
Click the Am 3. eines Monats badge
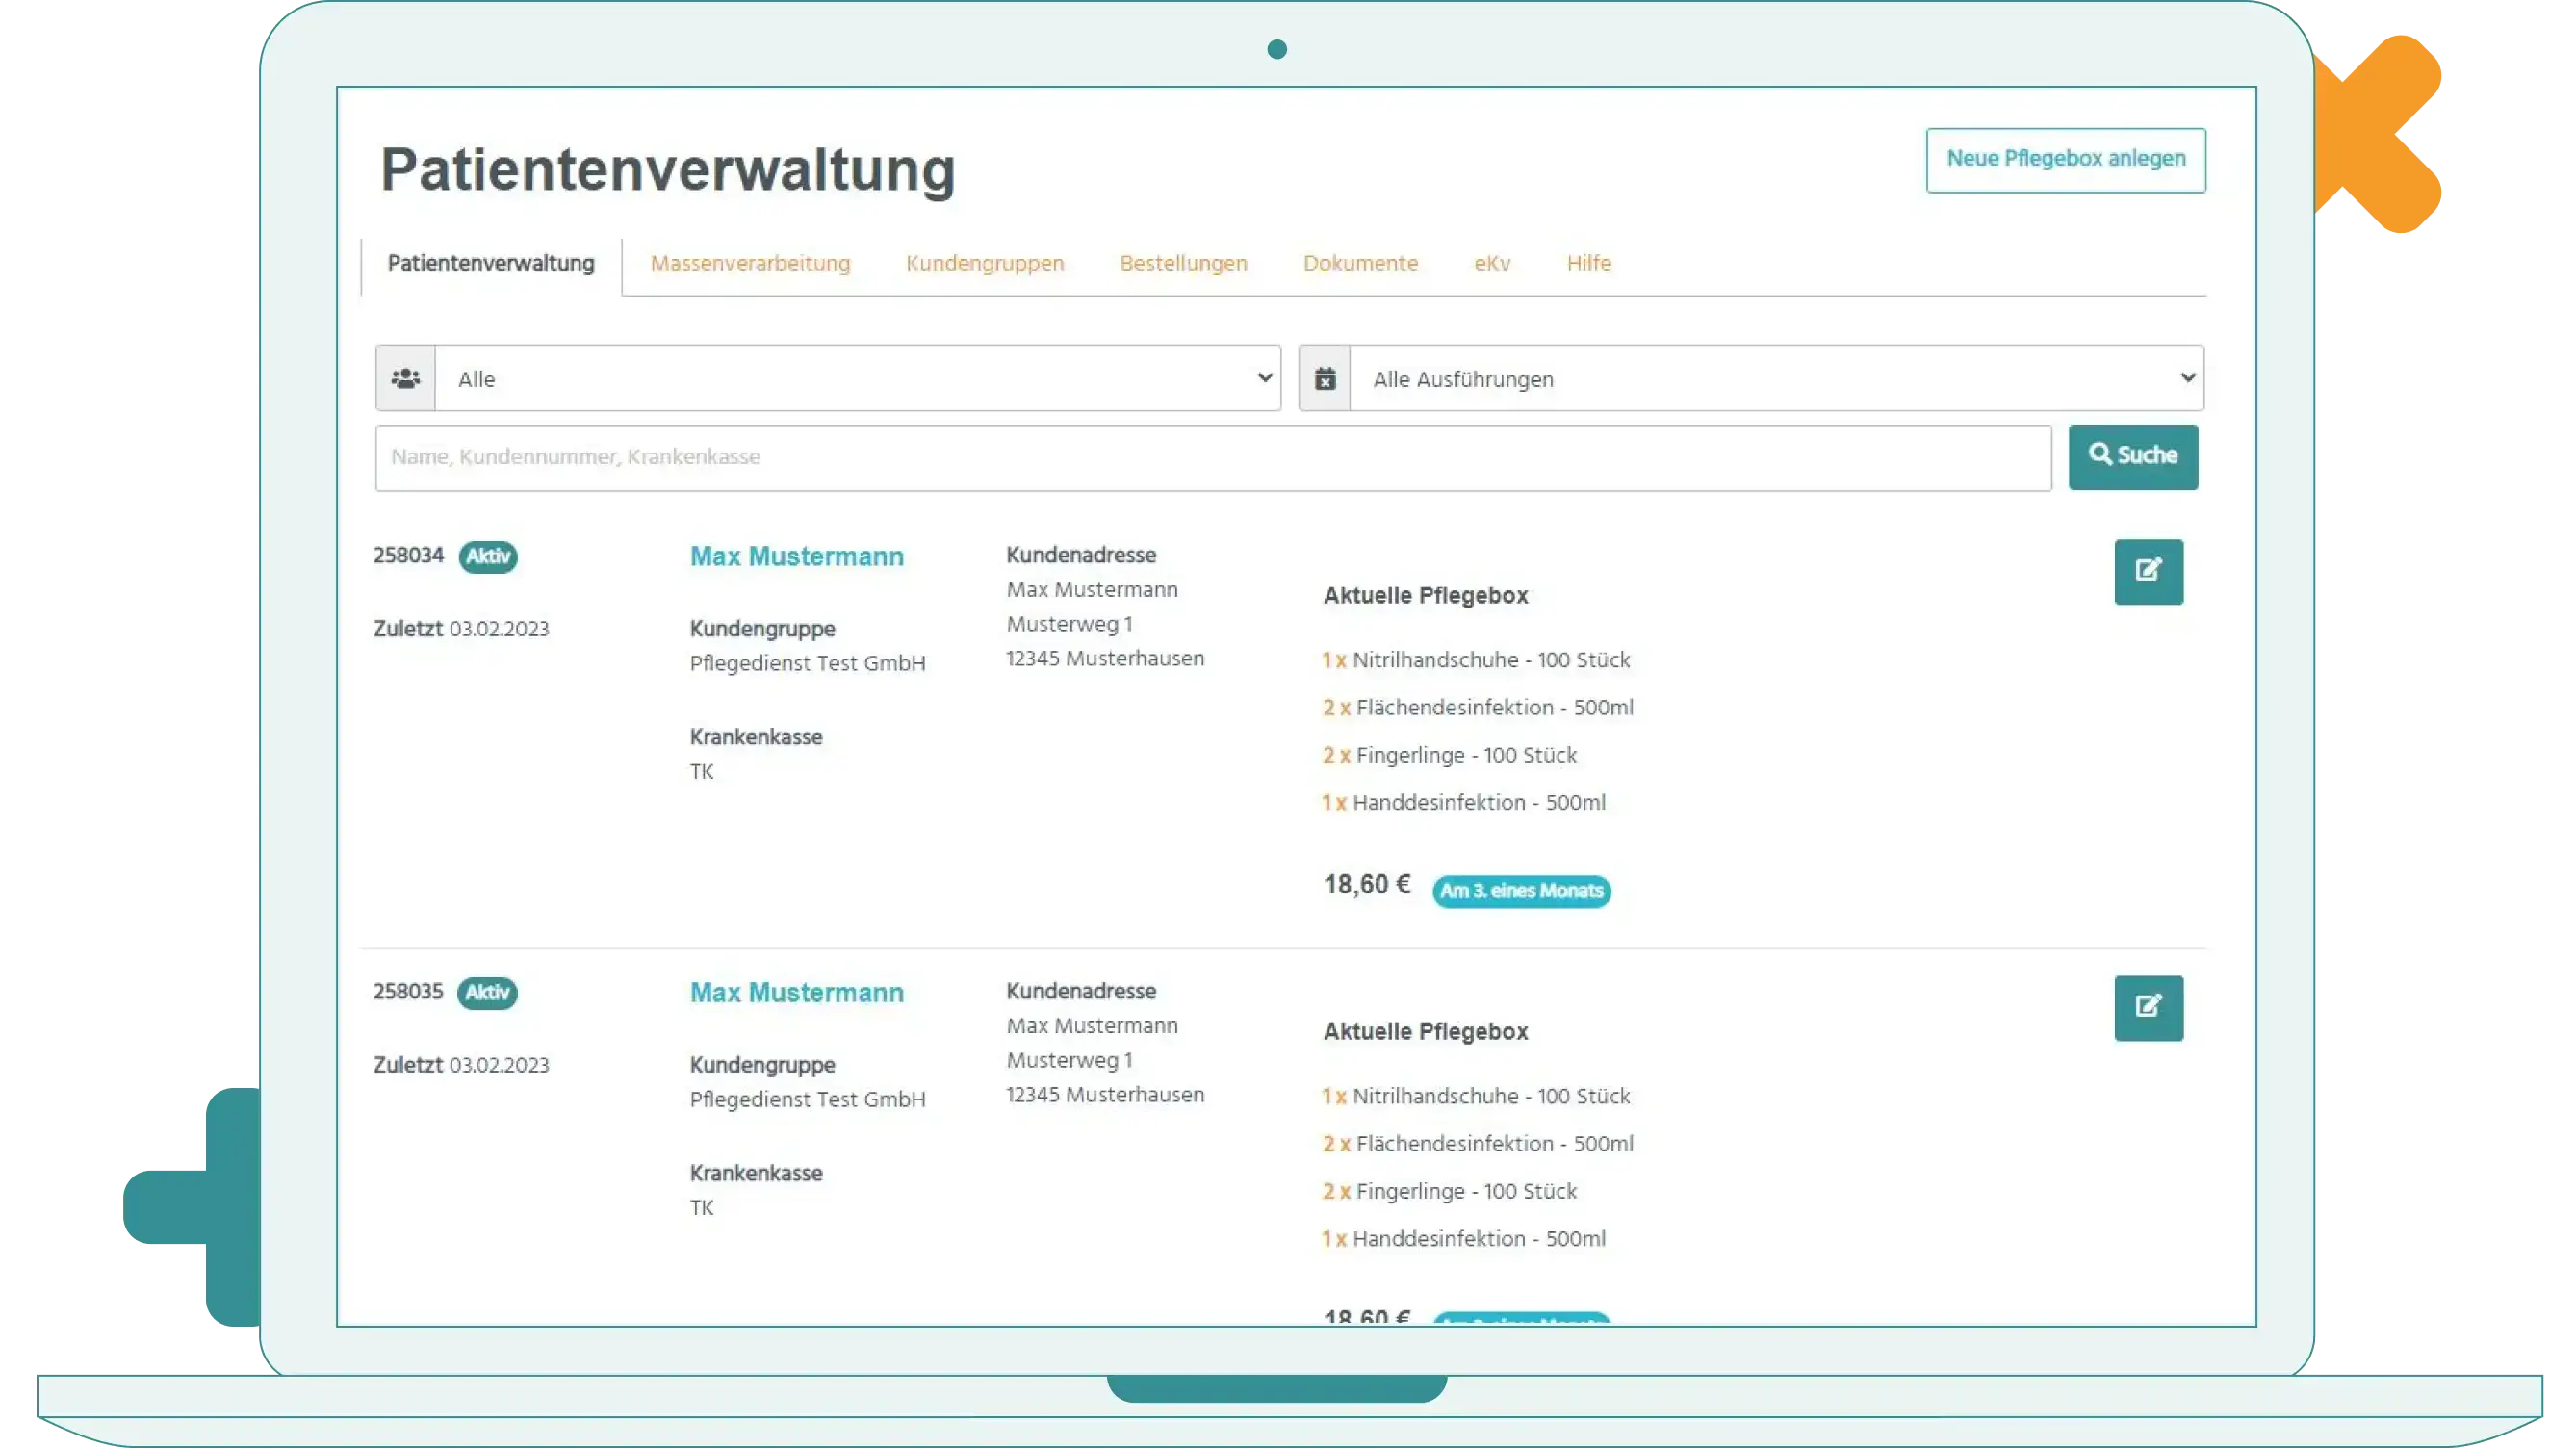(1521, 891)
